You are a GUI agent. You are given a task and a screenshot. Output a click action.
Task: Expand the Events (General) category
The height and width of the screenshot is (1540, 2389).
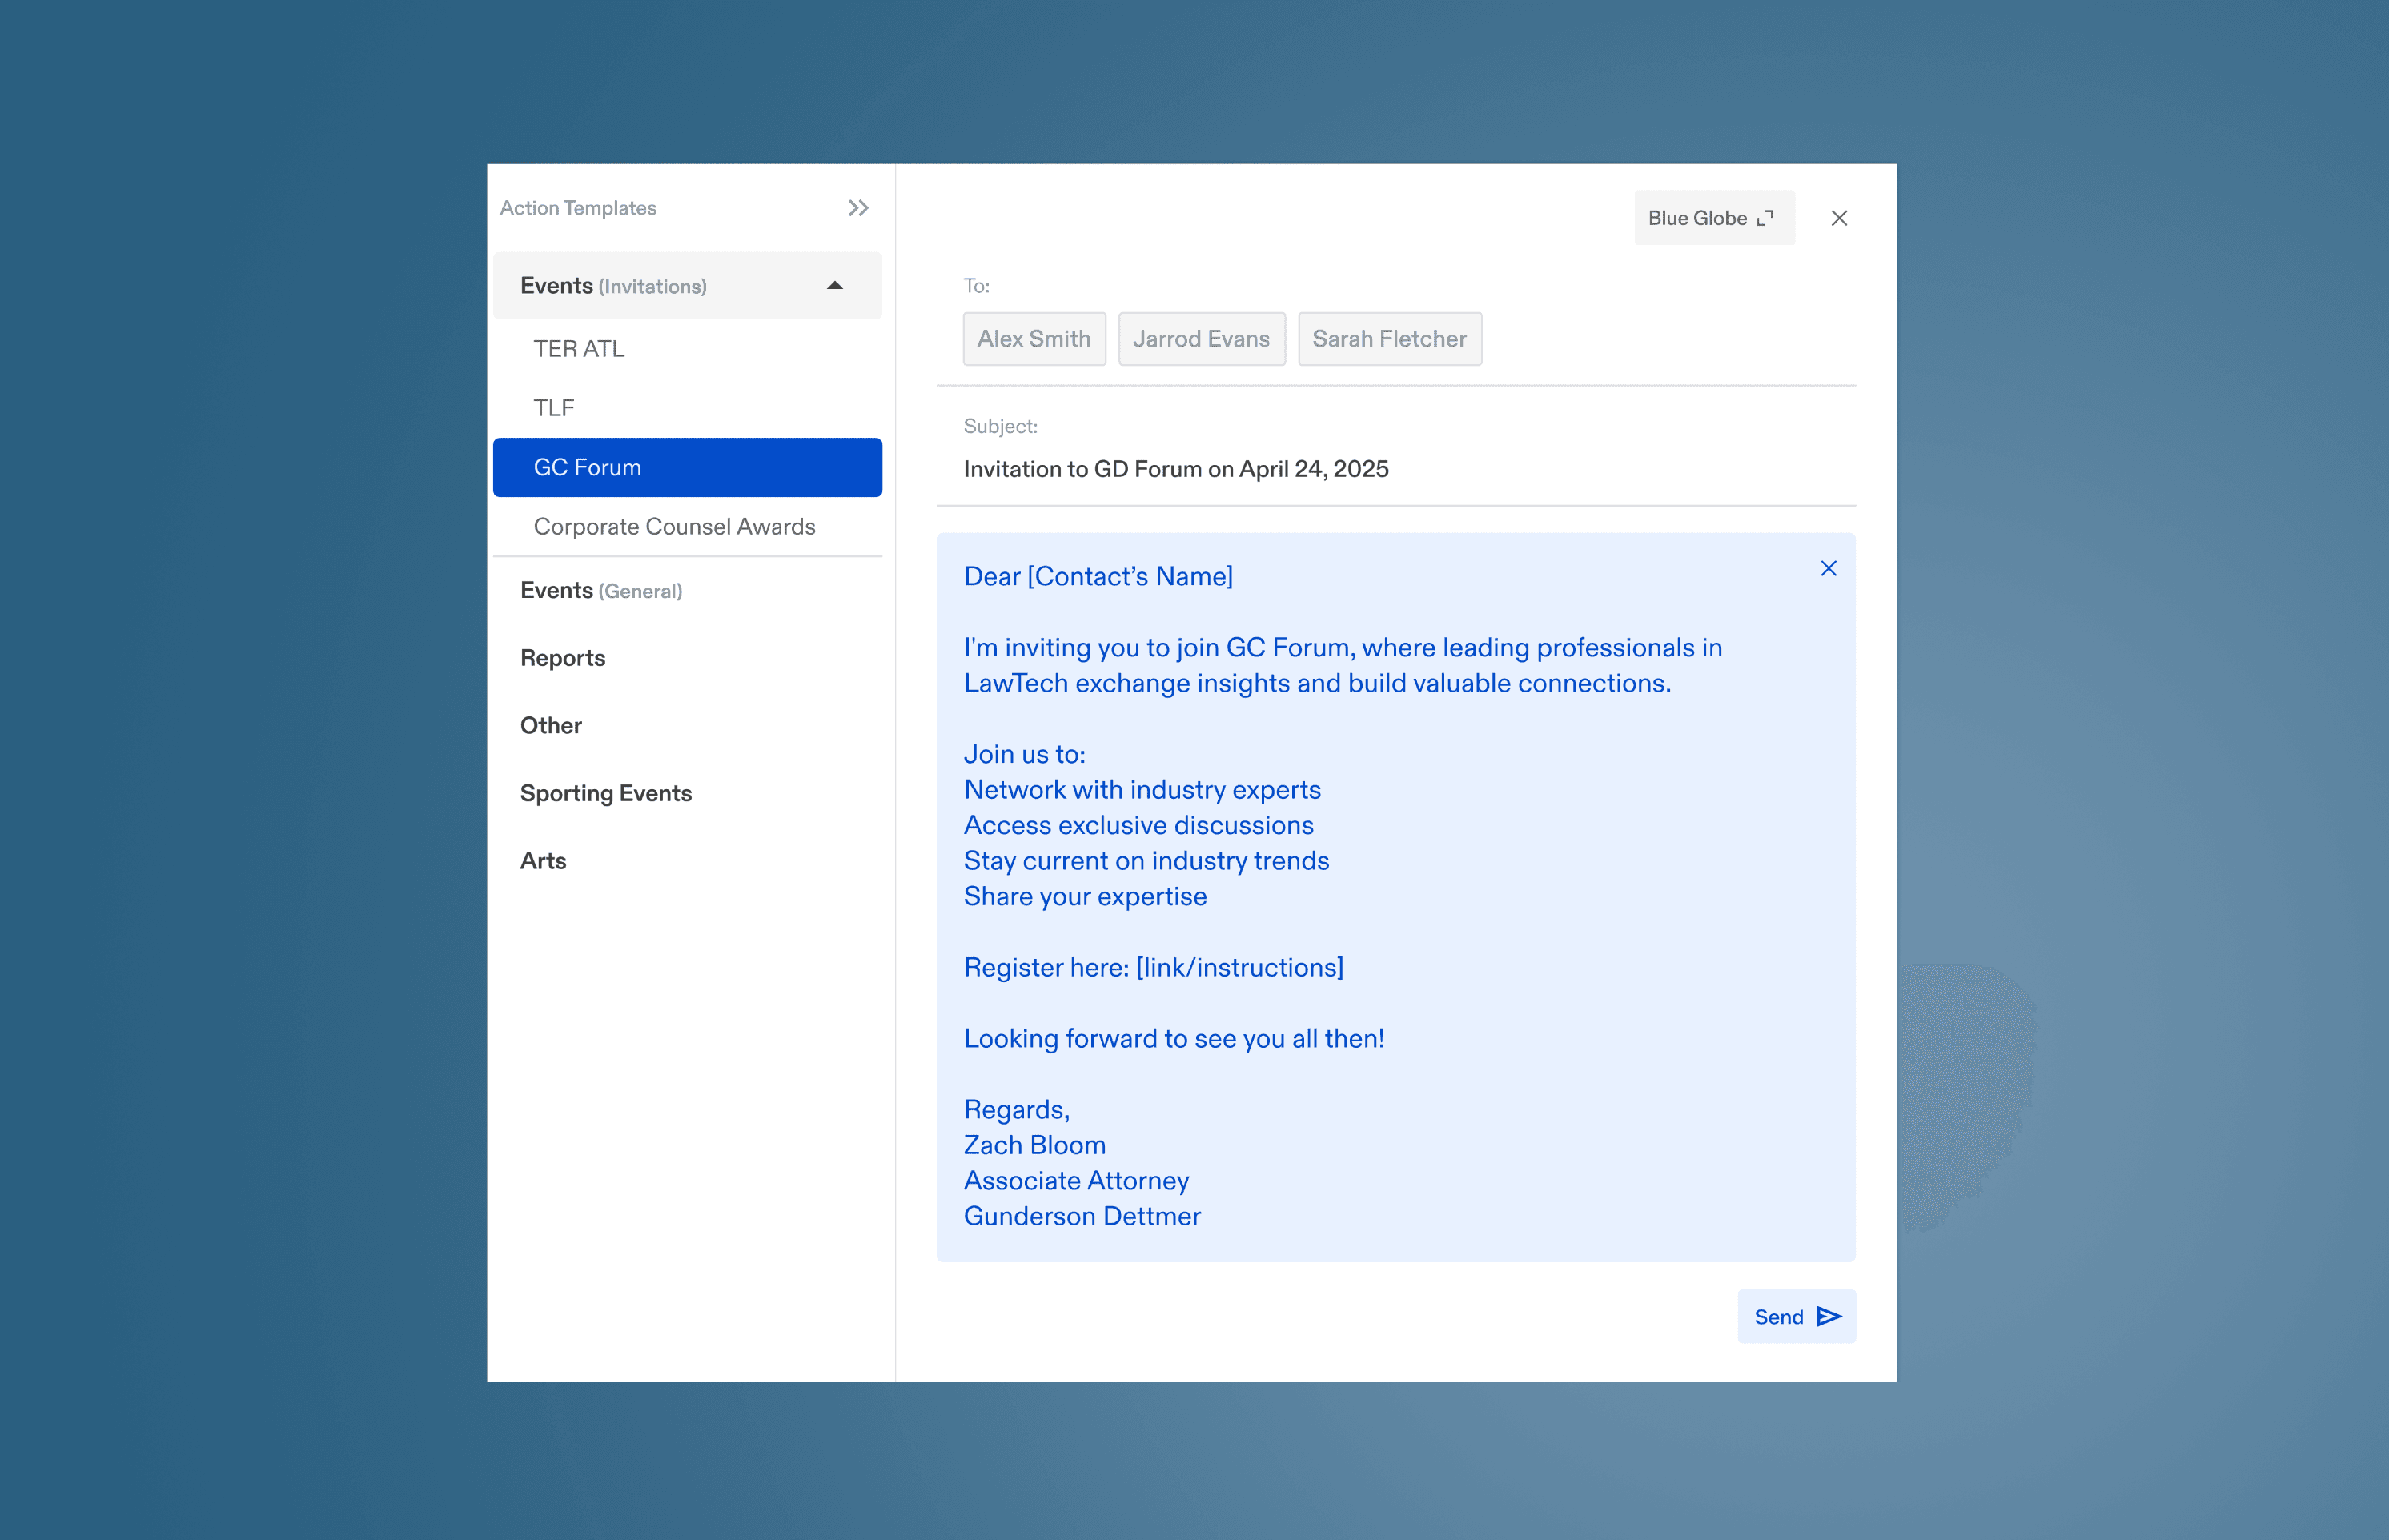point(601,590)
